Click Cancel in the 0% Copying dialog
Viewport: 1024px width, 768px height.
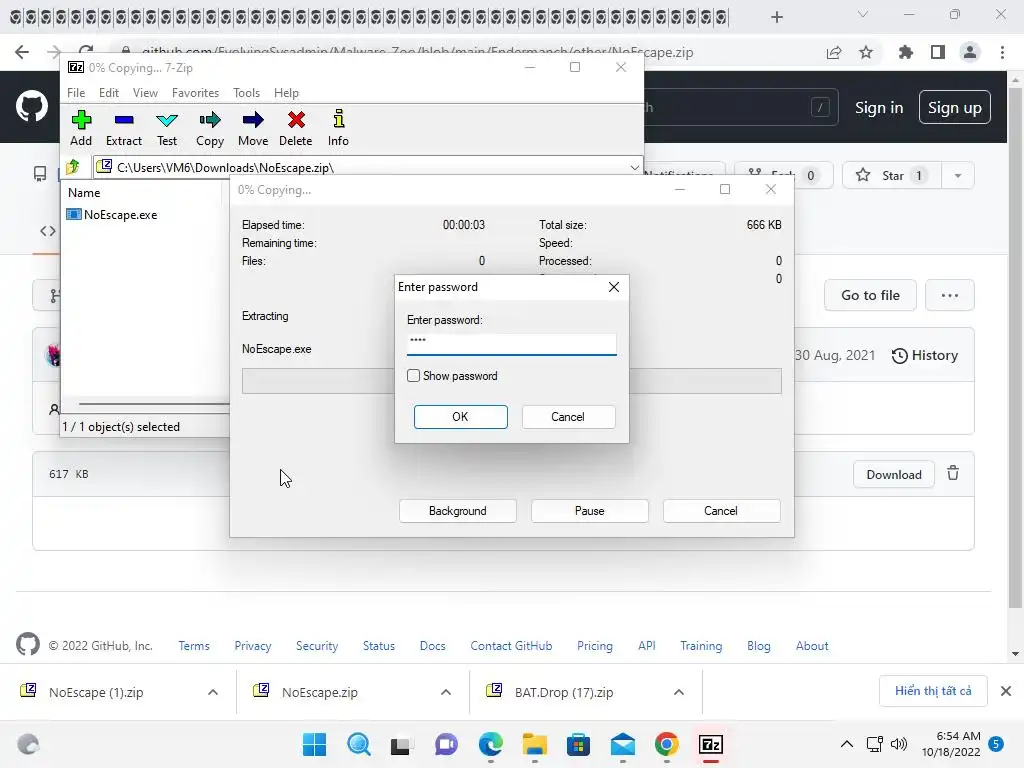(x=721, y=511)
